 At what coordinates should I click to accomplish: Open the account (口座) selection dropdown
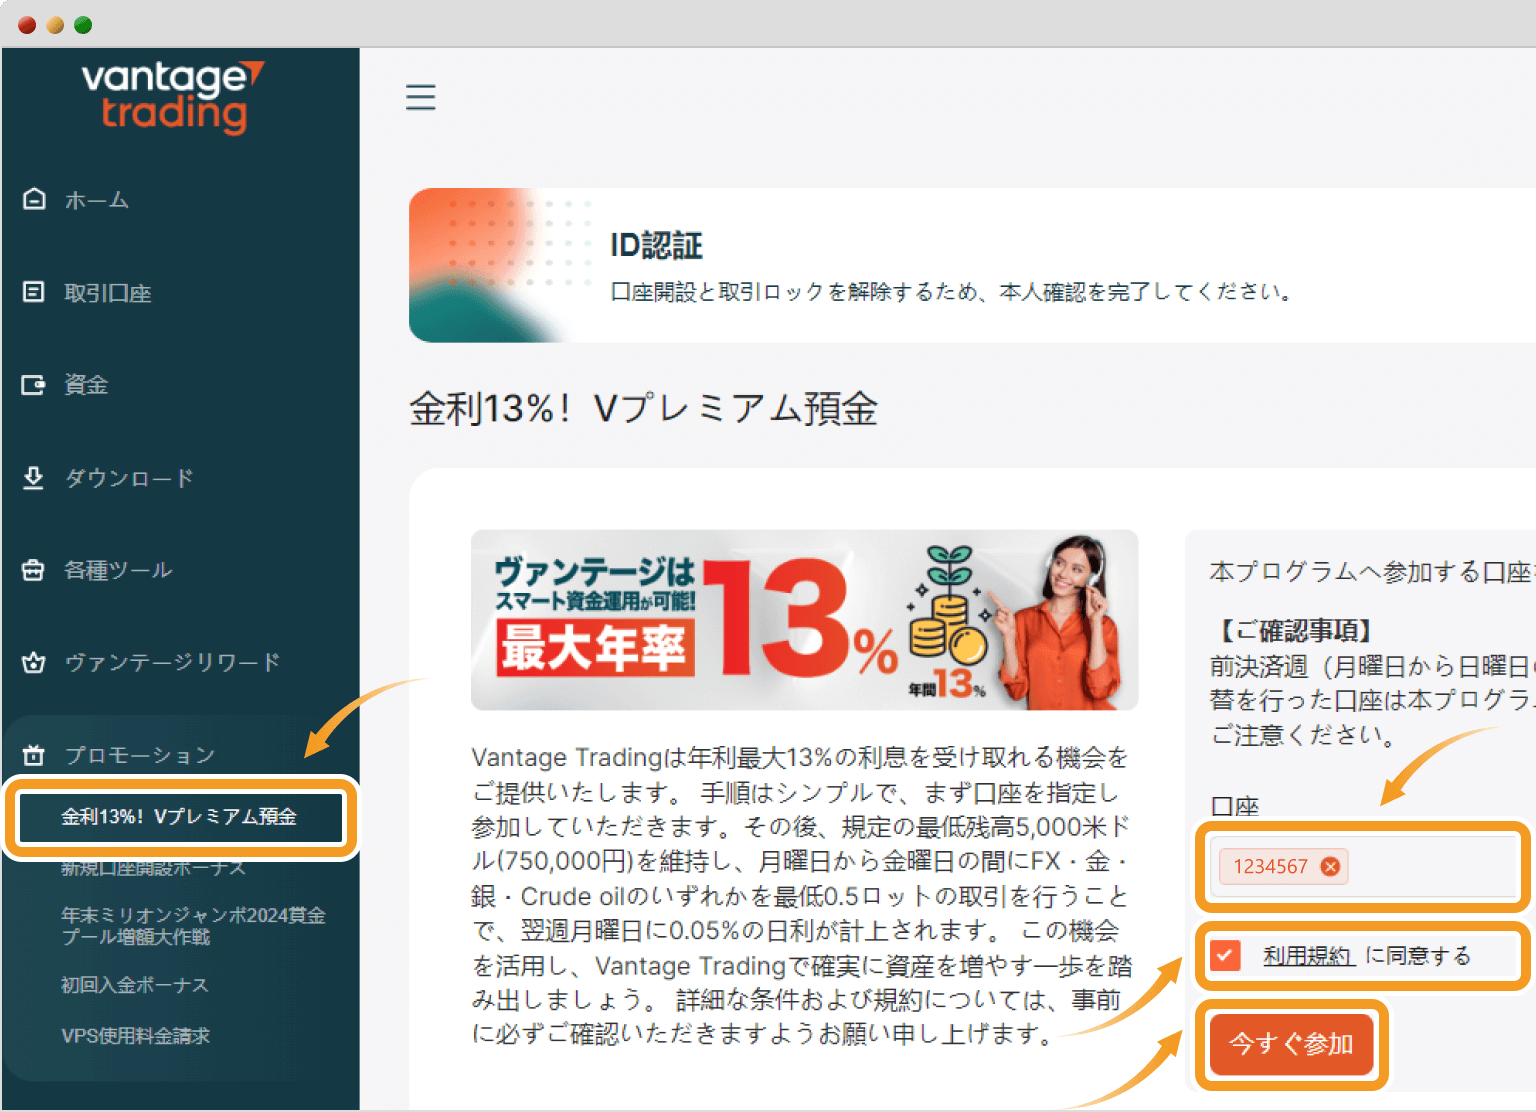1430,867
